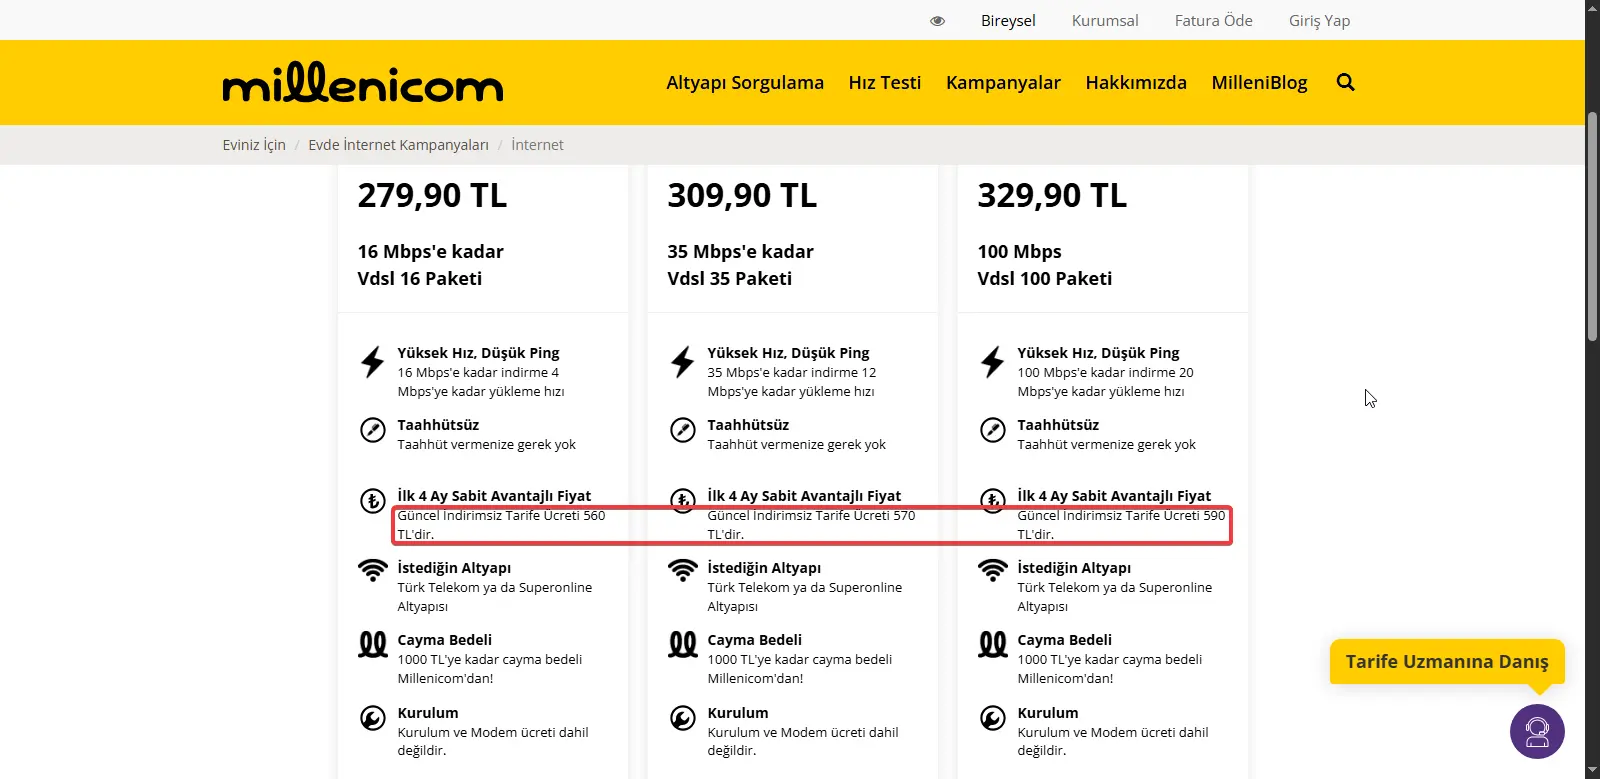Click wifi icon in Vdsl 35 card
Screen dimensions: 1600x779
(x=683, y=570)
